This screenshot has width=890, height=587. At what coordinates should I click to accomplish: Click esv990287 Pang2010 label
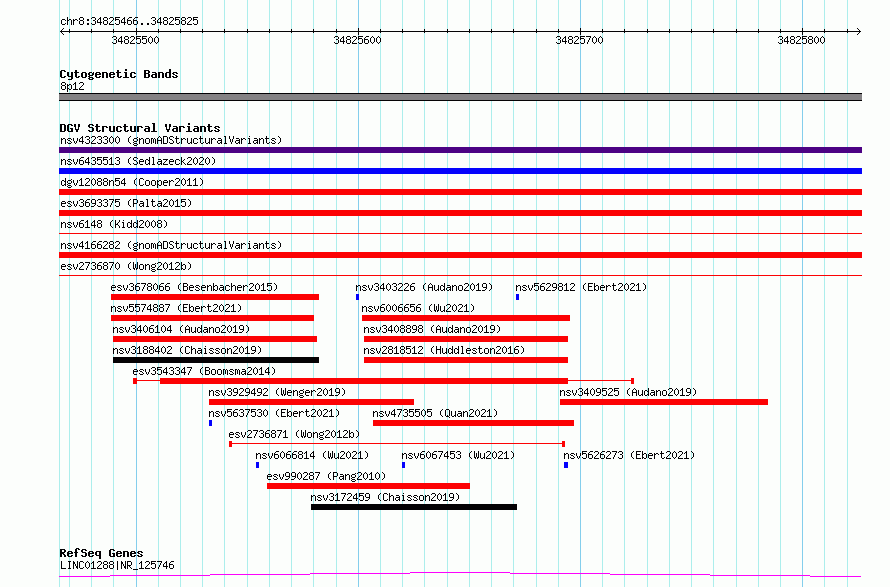[x=326, y=476]
